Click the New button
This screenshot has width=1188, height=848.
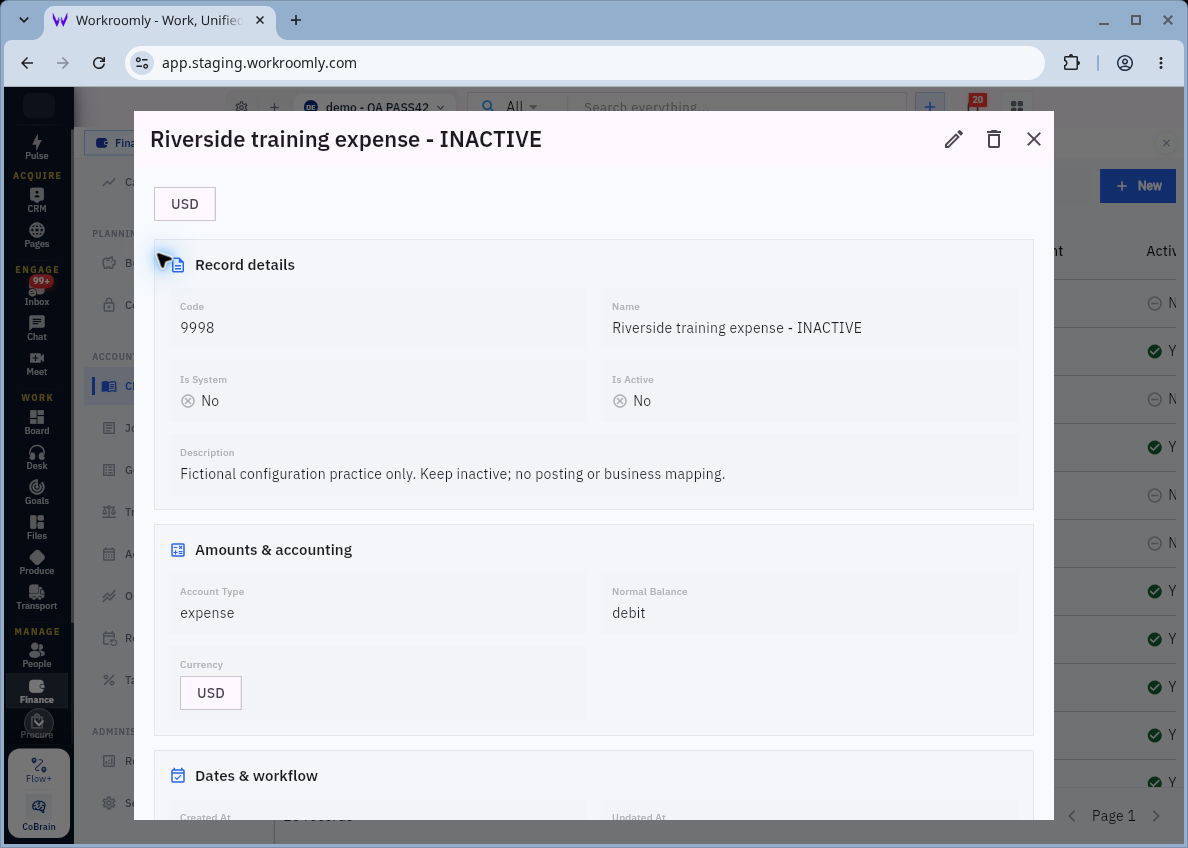(x=1137, y=186)
